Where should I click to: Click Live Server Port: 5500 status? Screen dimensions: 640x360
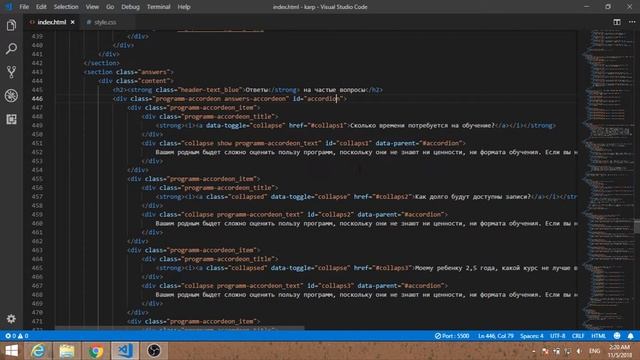click(452, 336)
